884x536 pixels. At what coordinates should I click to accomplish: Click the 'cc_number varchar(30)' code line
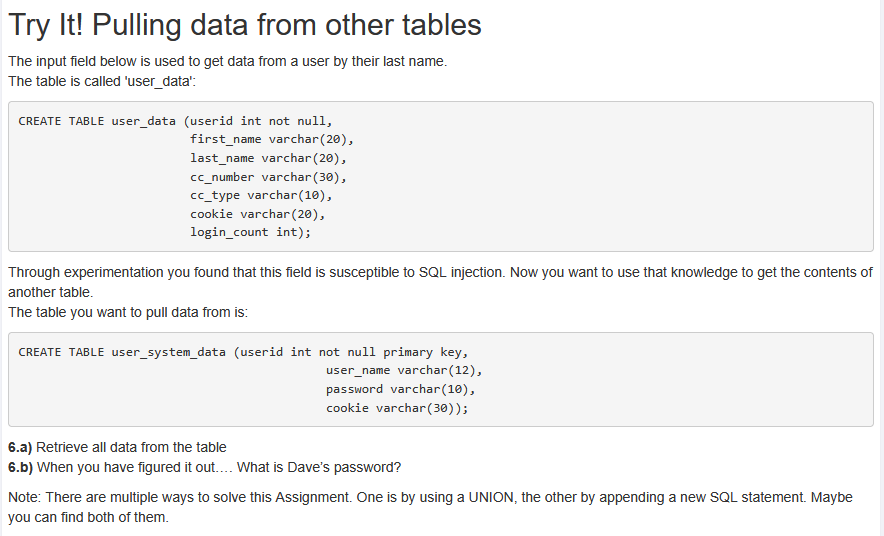[x=268, y=177]
